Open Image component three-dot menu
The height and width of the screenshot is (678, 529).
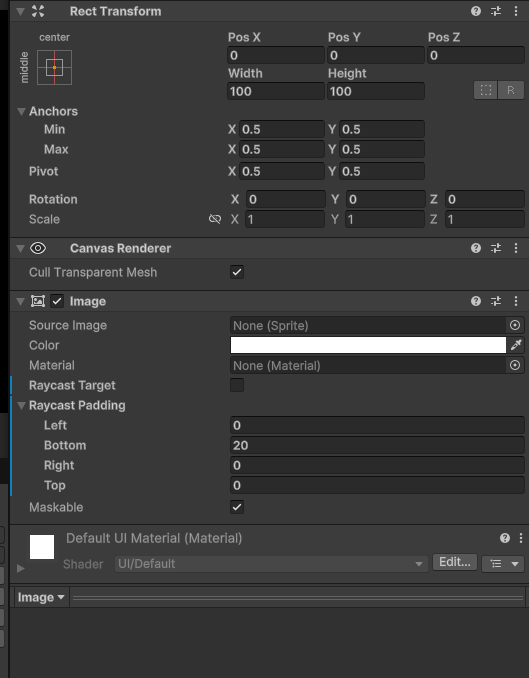point(516,301)
